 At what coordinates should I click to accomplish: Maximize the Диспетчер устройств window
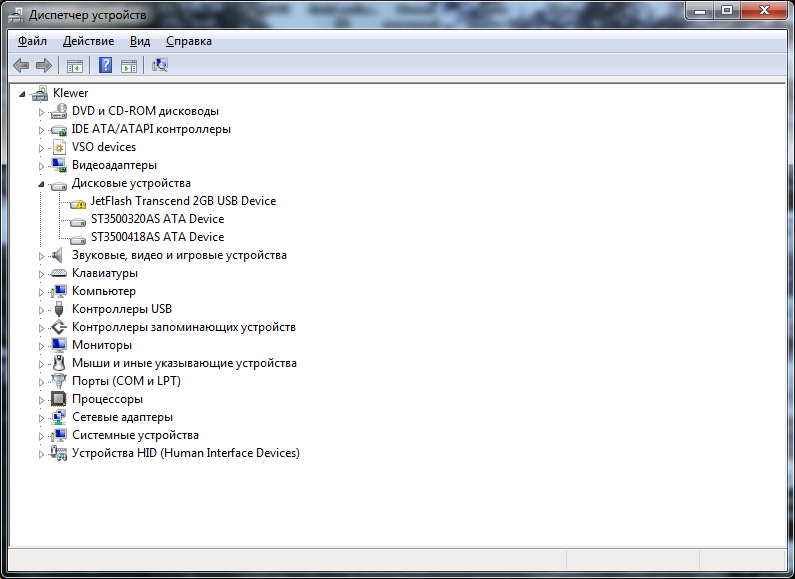pos(727,11)
